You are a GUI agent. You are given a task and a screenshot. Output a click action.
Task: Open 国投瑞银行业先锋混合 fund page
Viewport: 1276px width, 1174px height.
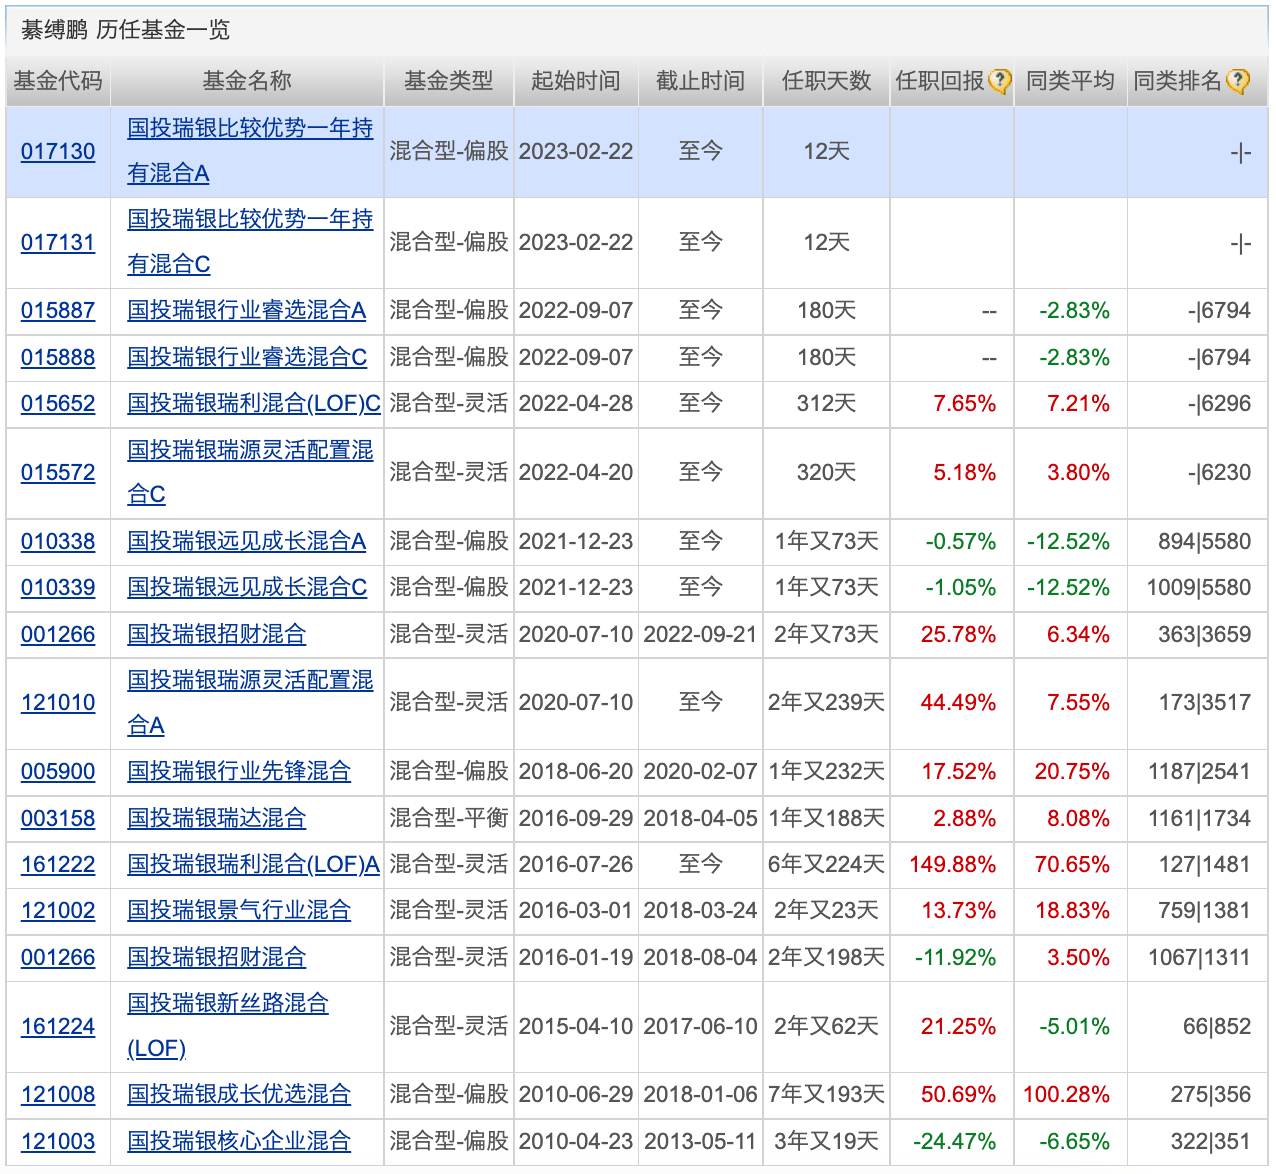tap(239, 772)
